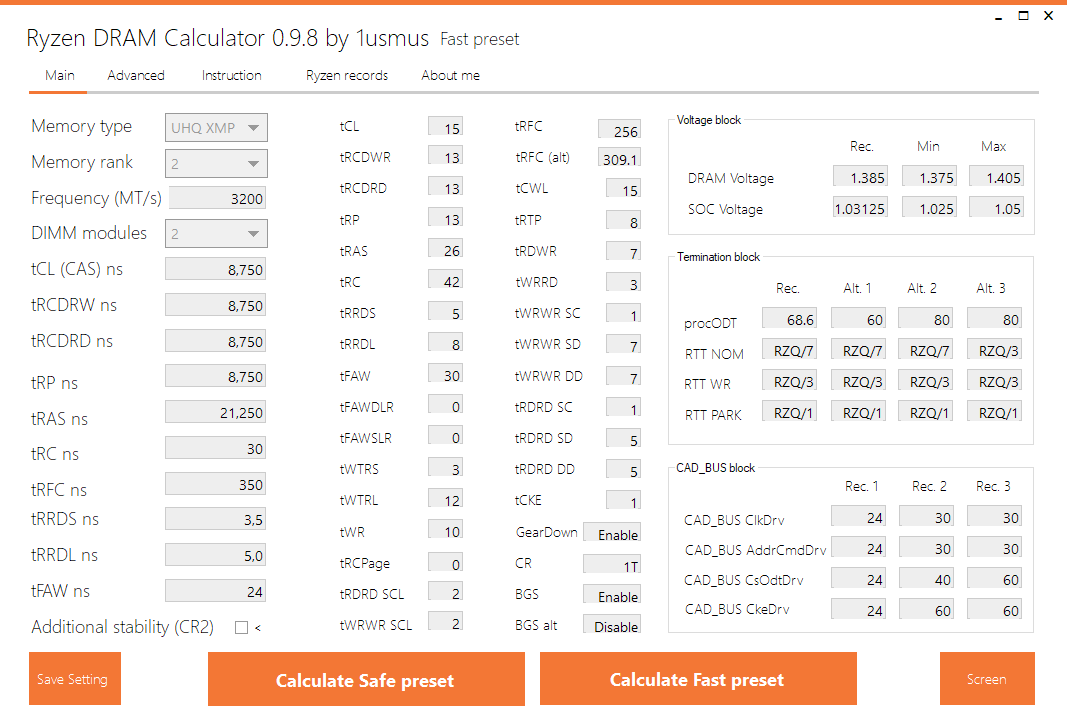Switch to the Advanced tab
1067x715 pixels.
click(x=136, y=75)
